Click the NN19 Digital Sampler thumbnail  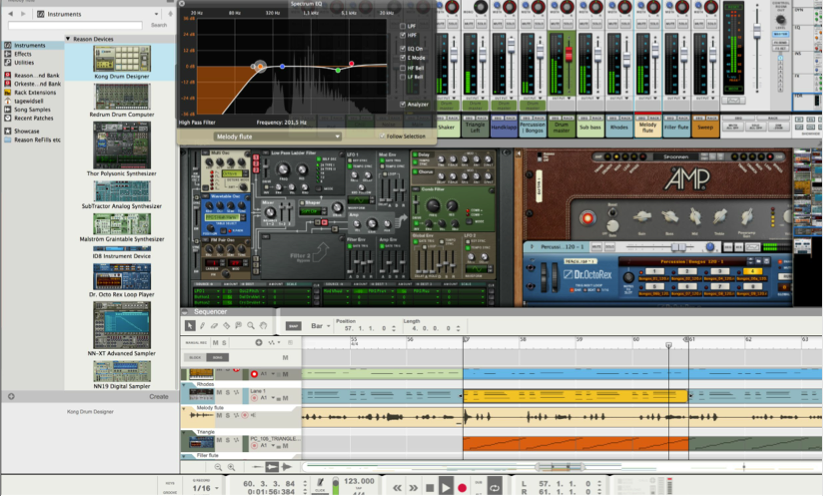point(122,371)
